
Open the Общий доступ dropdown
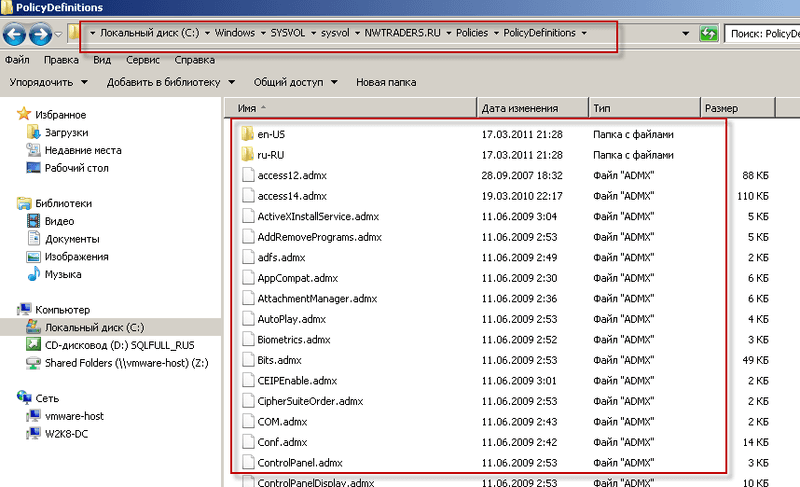tap(295, 82)
